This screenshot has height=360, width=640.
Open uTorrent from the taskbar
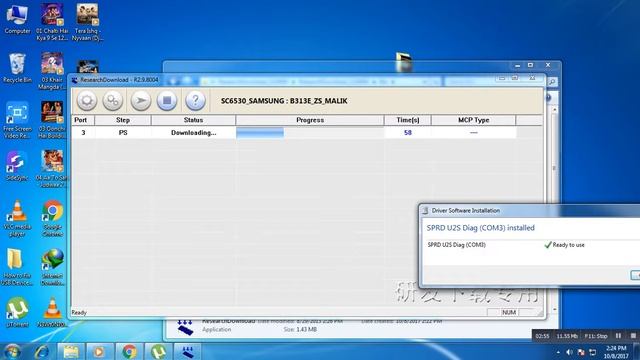tap(158, 351)
